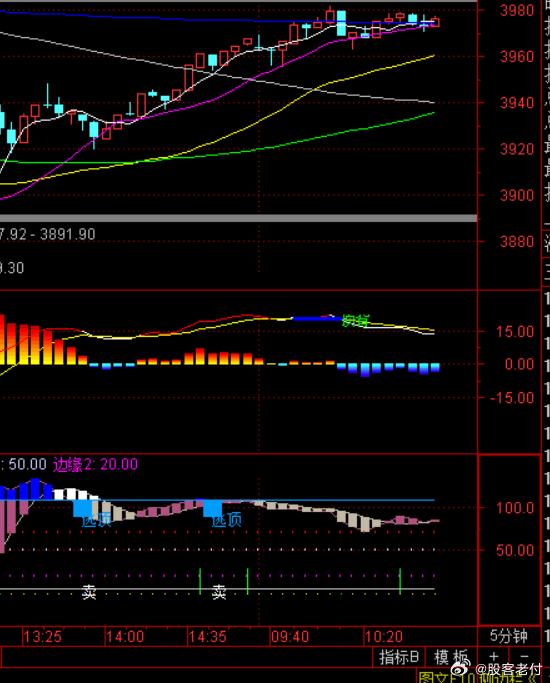Click the 图文F10 link at bottom

click(446, 678)
